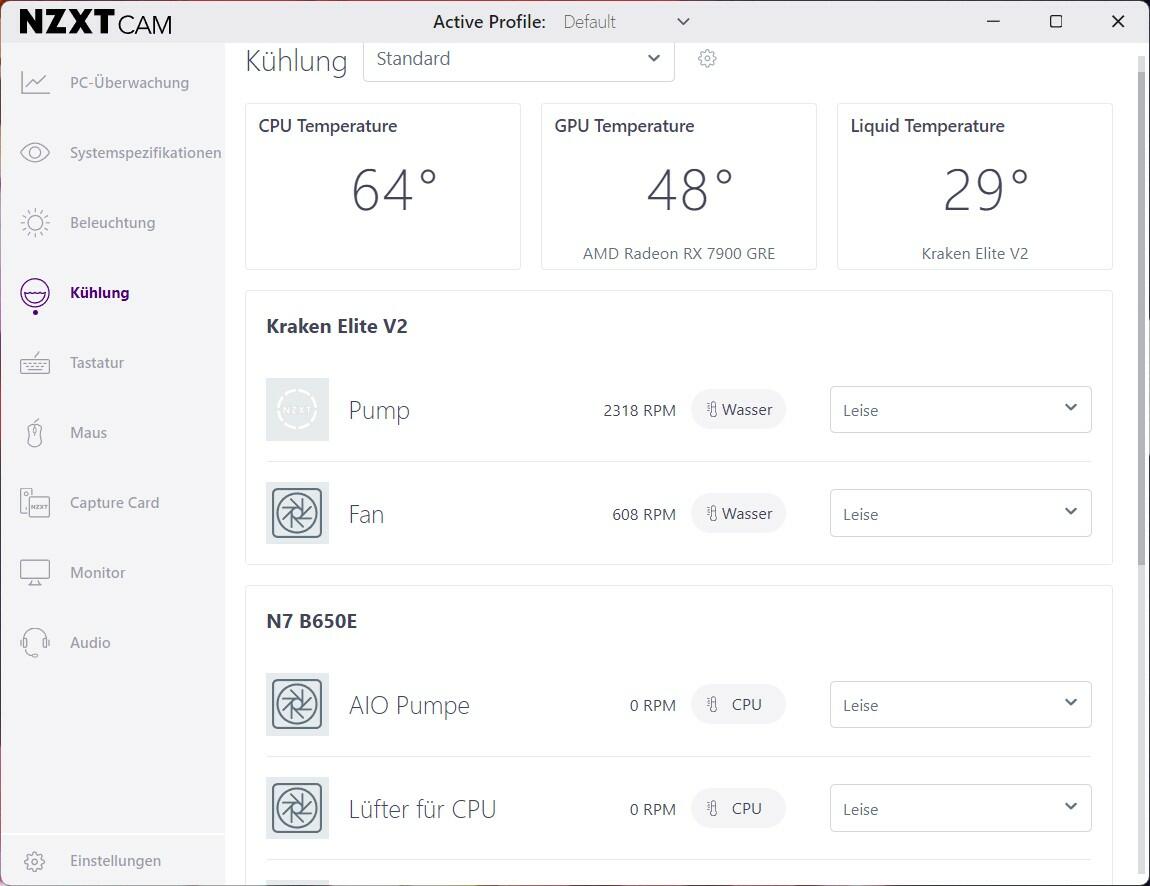1150x886 pixels.
Task: Click the Einstellungen gear icon
Action: pyautogui.click(x=34, y=860)
